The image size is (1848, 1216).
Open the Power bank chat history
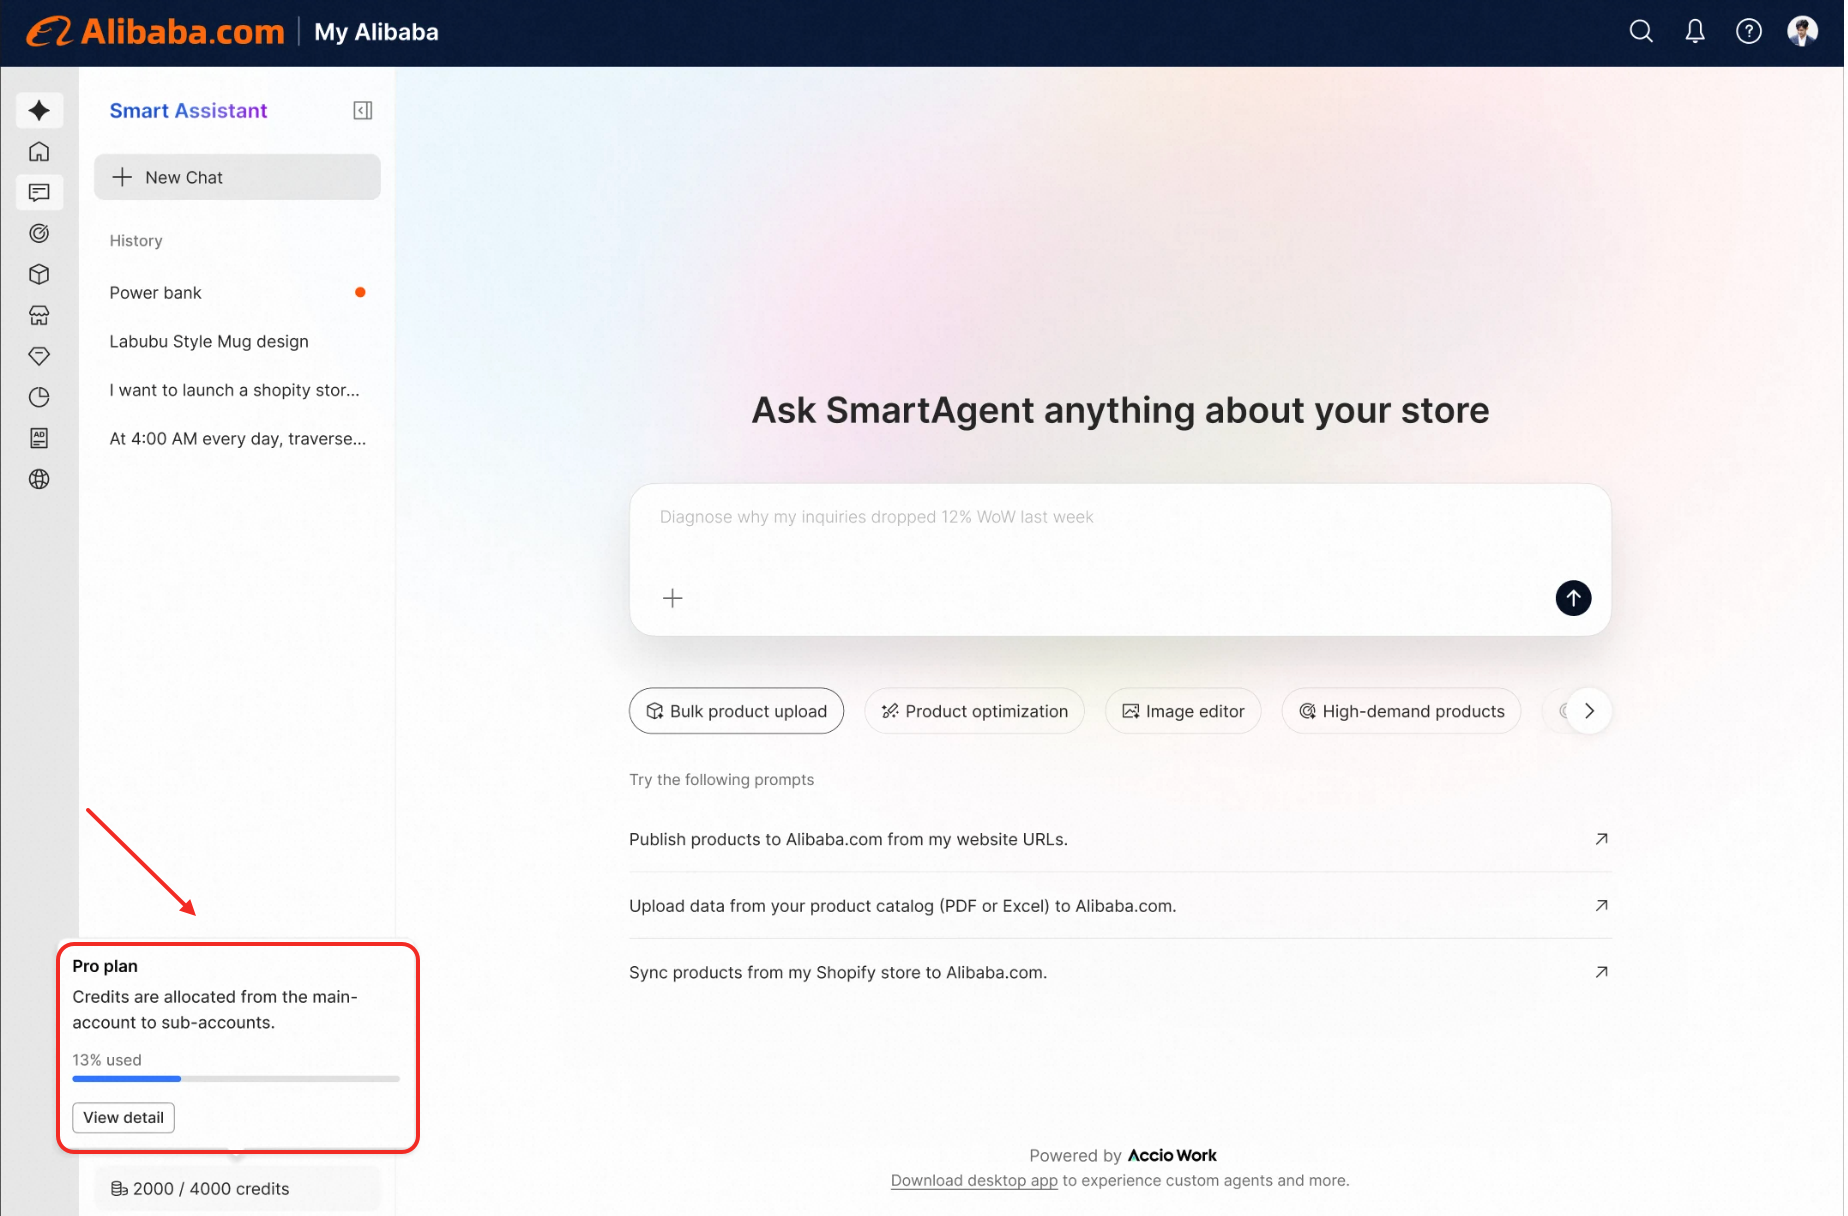[237, 292]
